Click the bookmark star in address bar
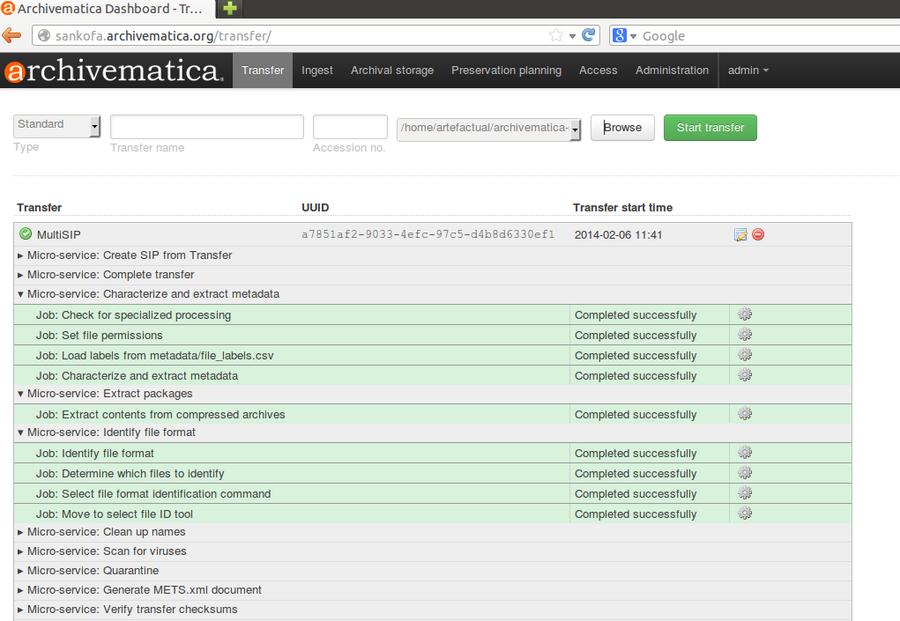 coord(554,33)
